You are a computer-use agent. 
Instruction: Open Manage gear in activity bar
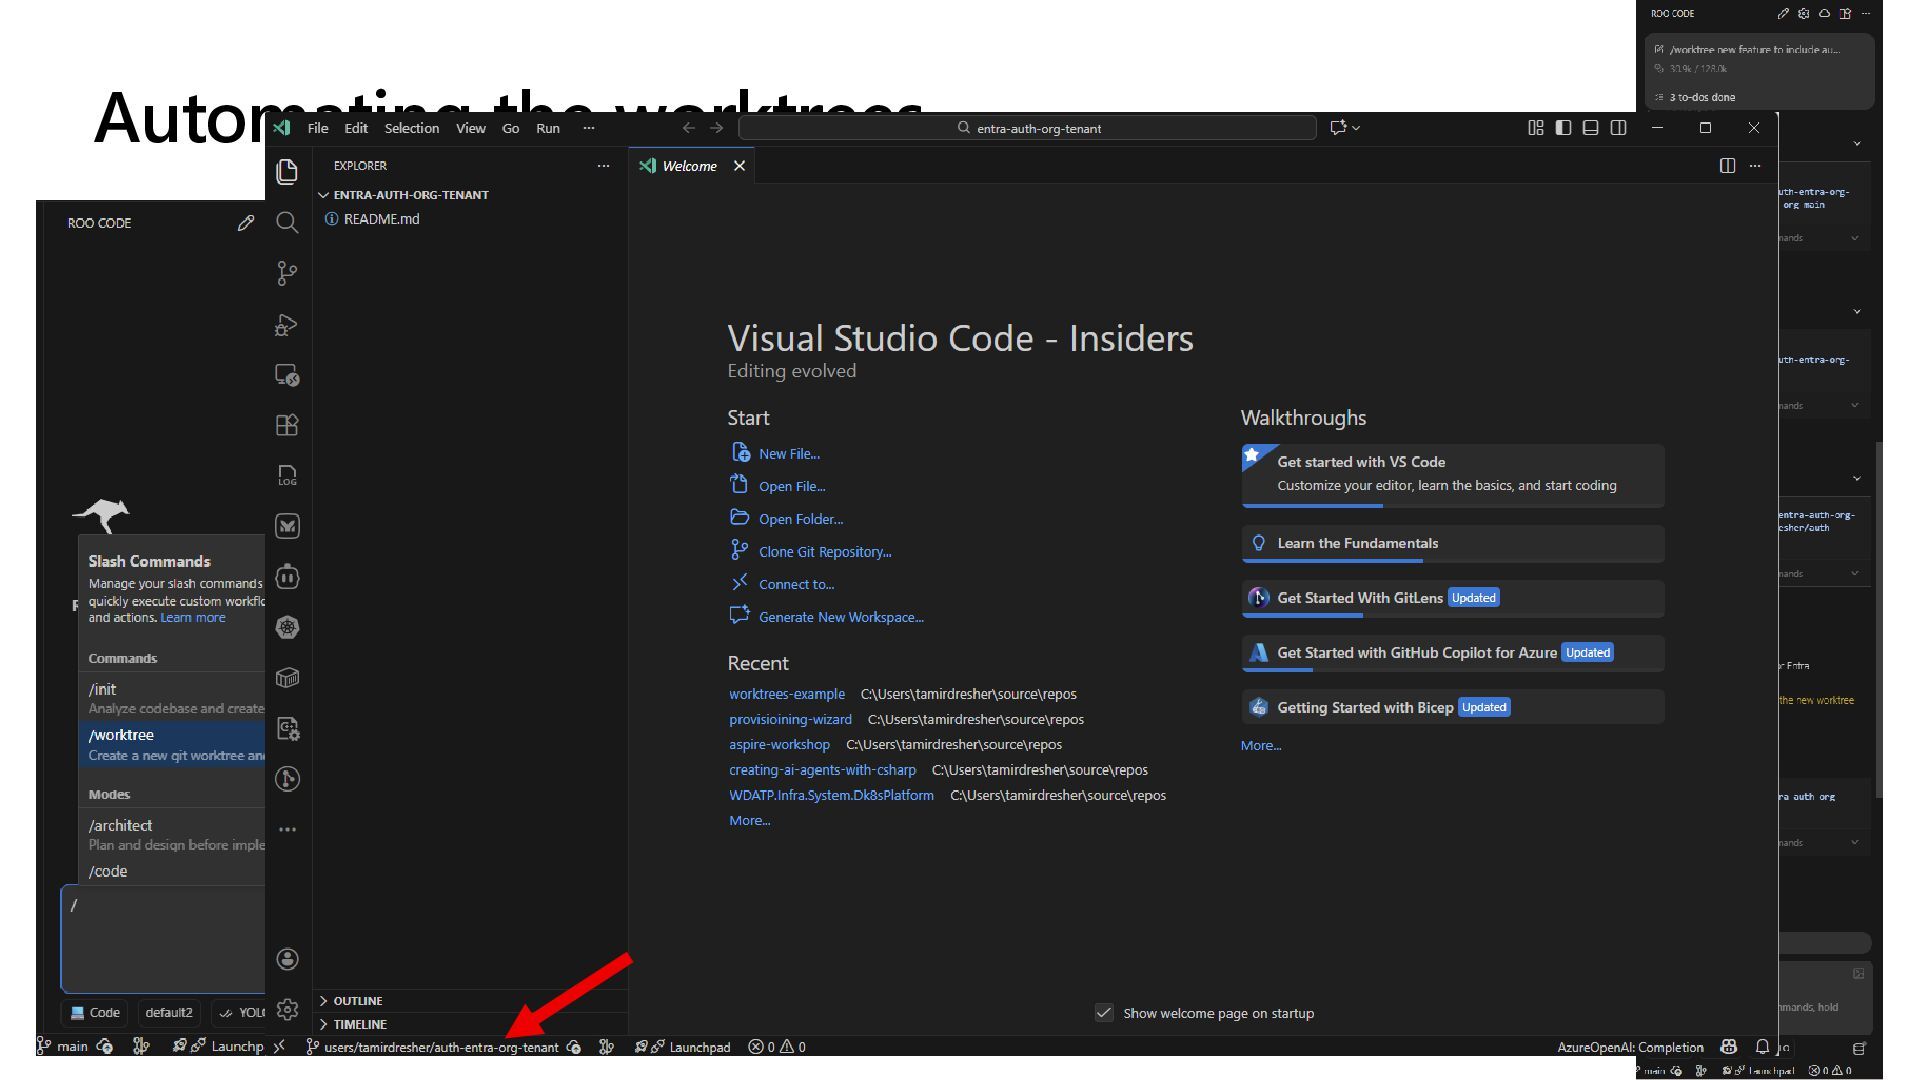[x=287, y=1009]
